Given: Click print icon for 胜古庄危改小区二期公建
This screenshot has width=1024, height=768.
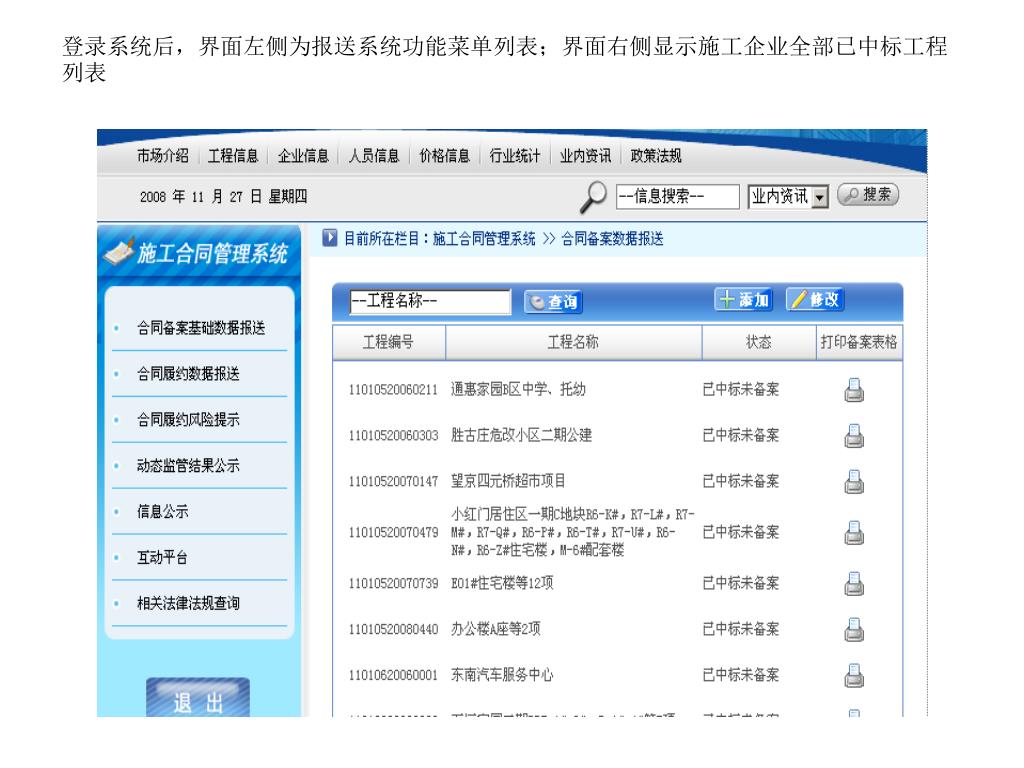Looking at the screenshot, I should point(854,436).
